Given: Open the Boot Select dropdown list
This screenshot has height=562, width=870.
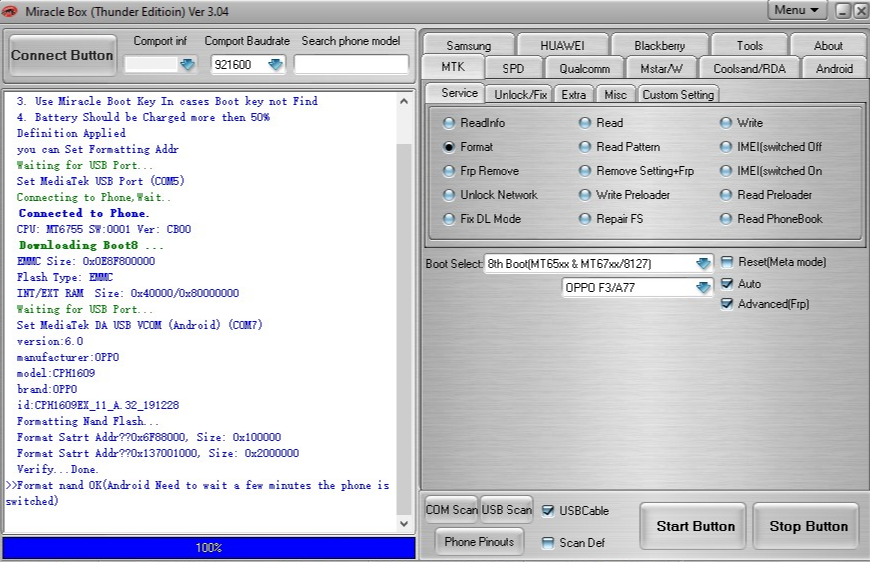Looking at the screenshot, I should [x=703, y=264].
